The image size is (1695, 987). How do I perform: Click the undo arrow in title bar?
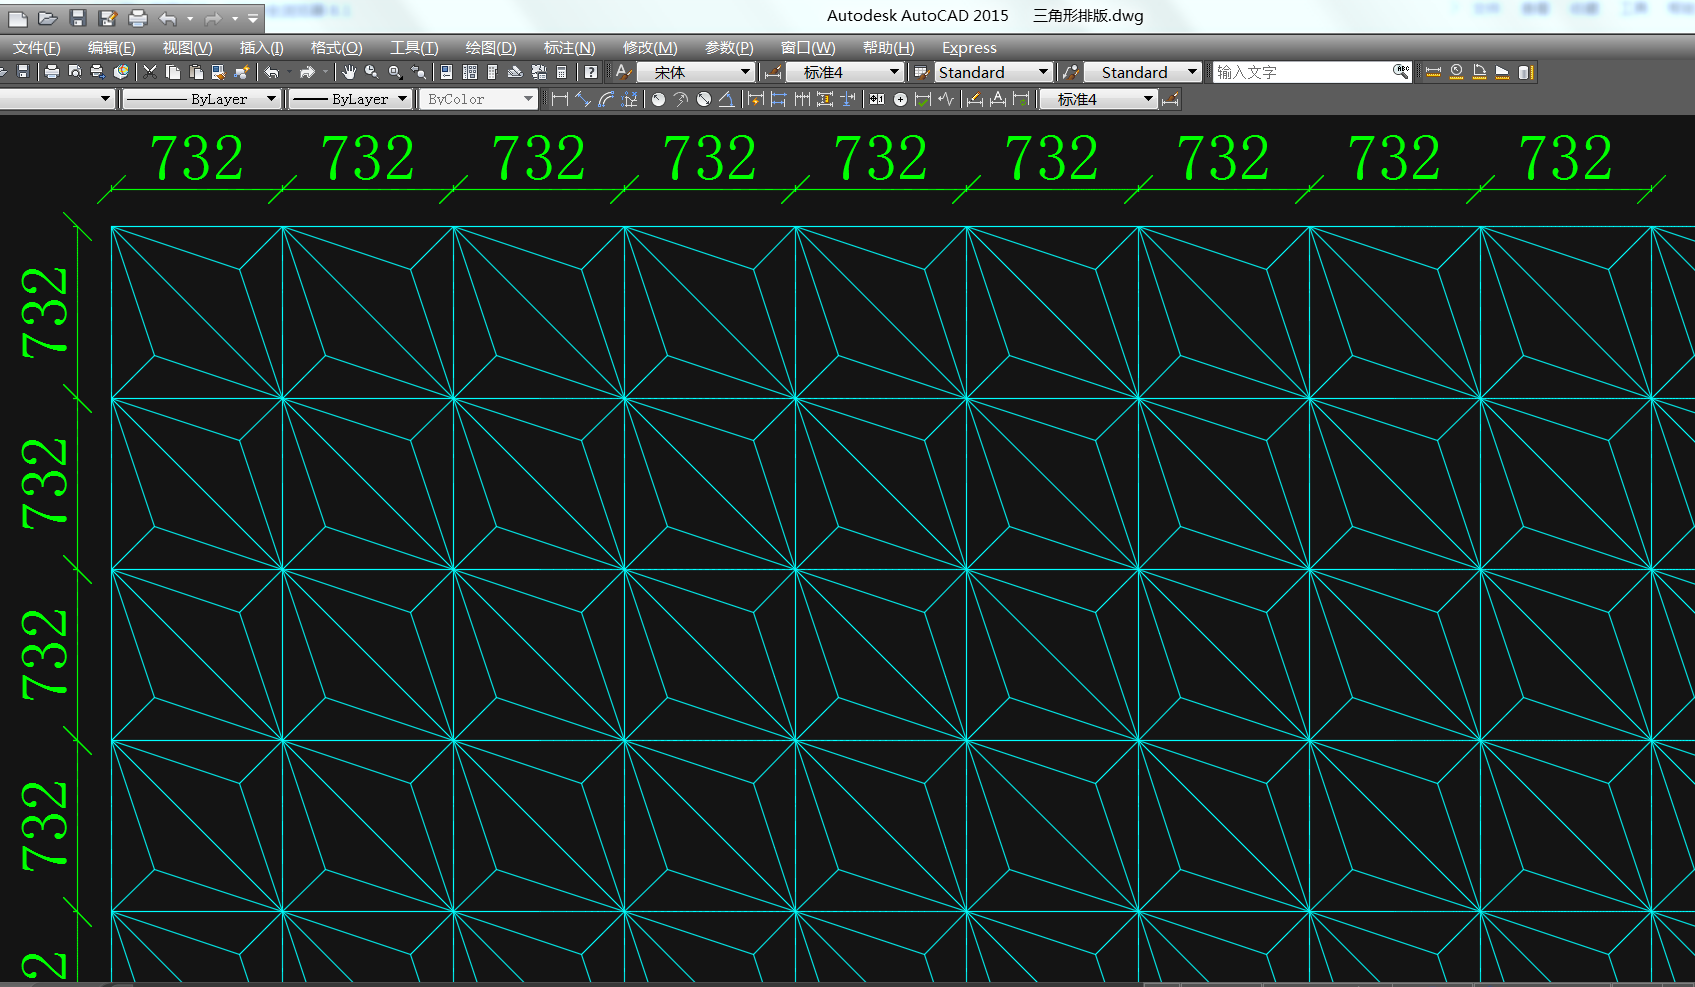click(x=167, y=18)
